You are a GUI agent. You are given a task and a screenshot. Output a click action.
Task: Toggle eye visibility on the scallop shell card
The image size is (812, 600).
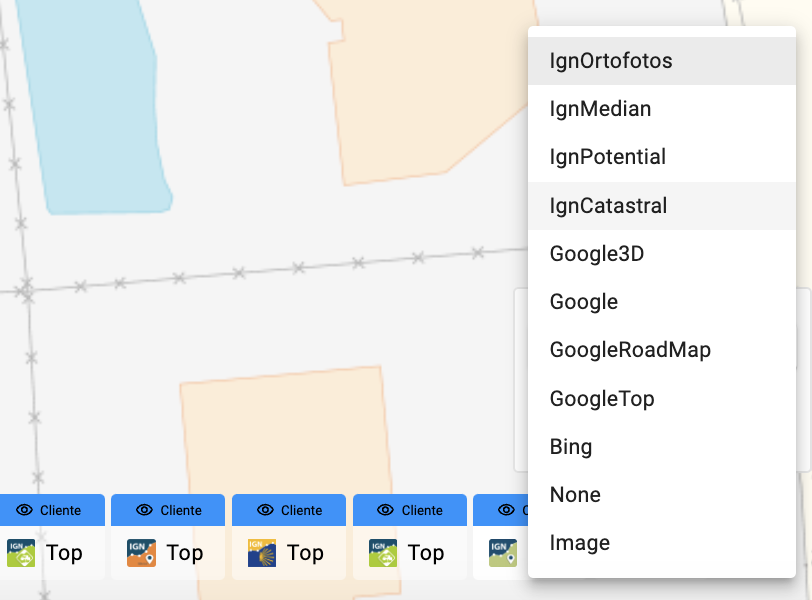click(x=265, y=510)
